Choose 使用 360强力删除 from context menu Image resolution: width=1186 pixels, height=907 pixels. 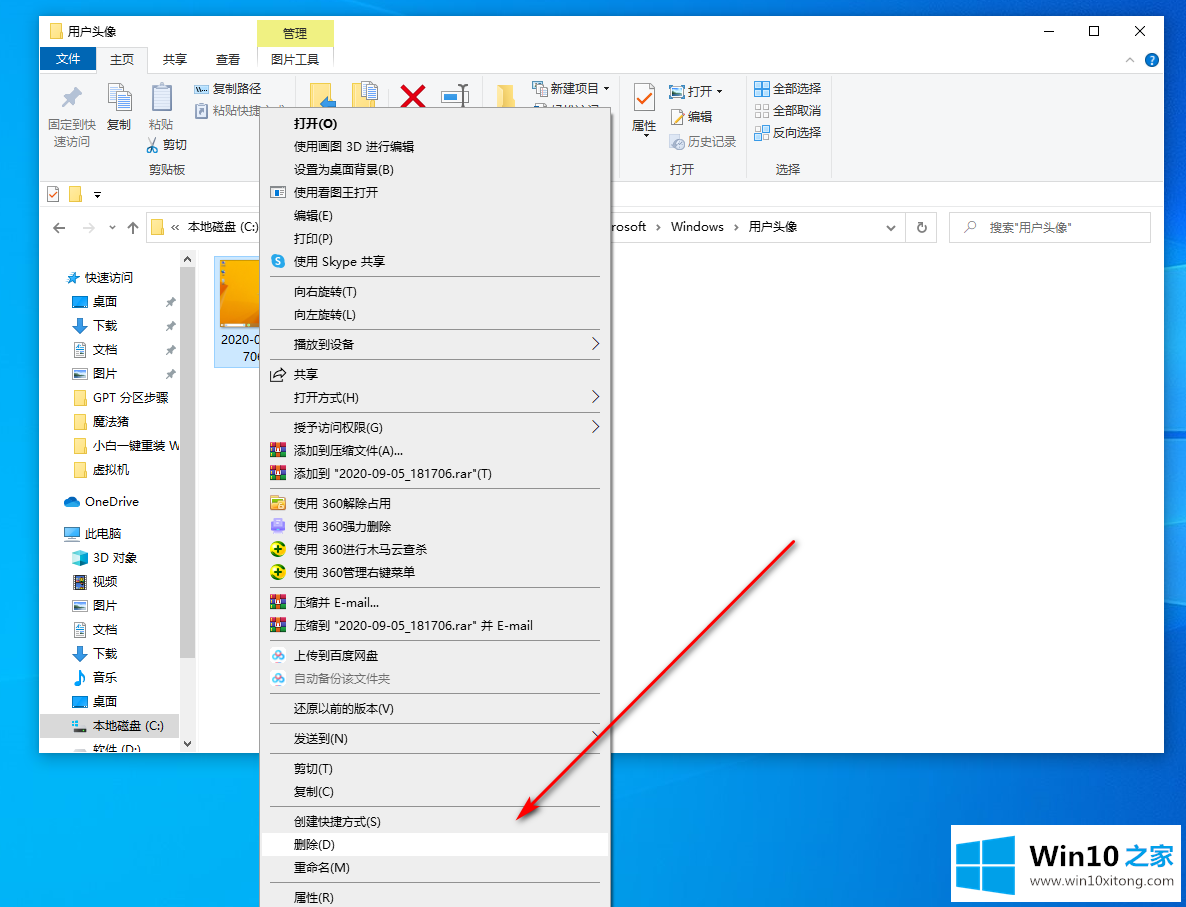click(435, 526)
